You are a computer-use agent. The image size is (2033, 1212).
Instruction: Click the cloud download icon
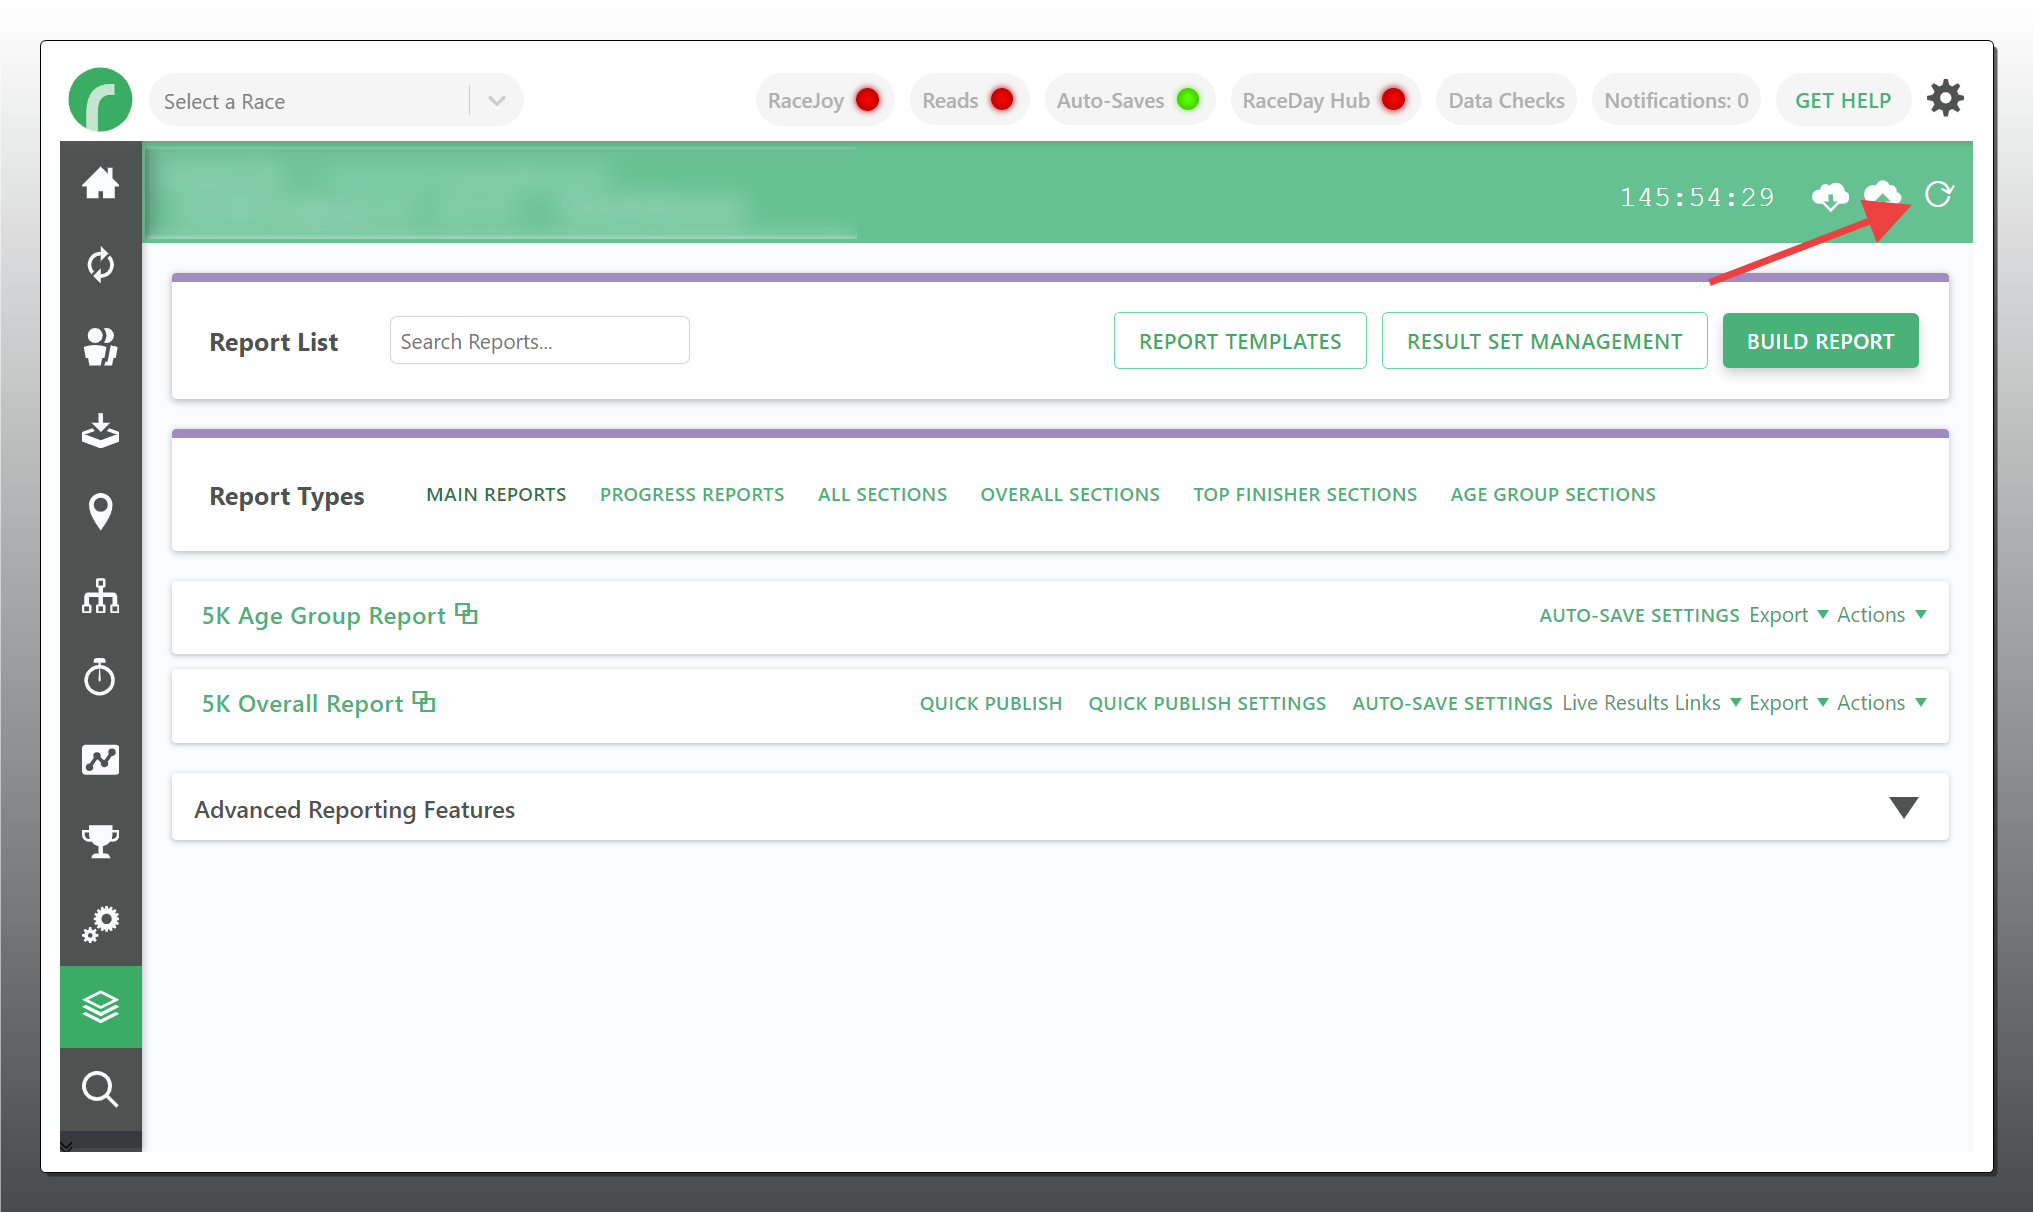pyautogui.click(x=1830, y=196)
